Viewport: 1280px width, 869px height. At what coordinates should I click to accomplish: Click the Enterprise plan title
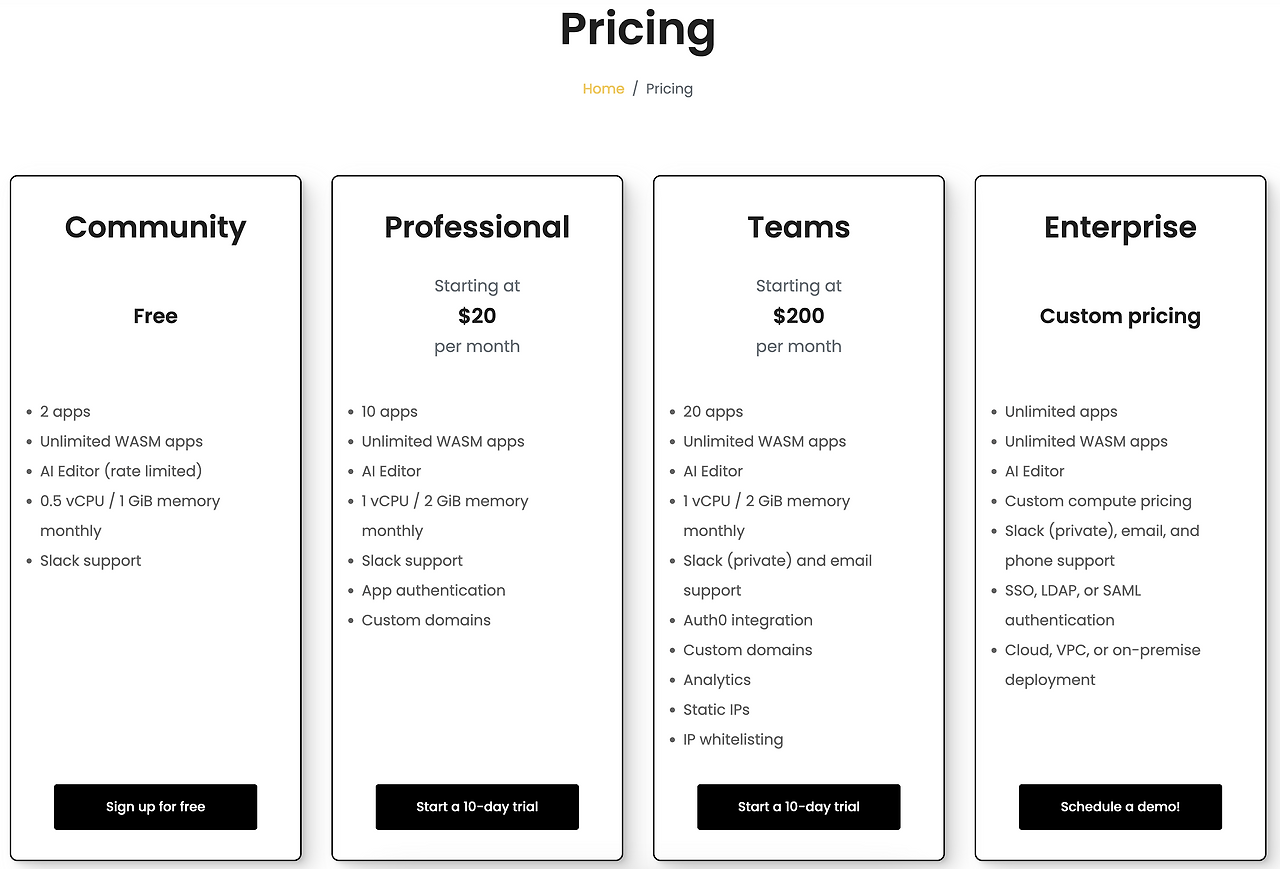coord(1120,227)
